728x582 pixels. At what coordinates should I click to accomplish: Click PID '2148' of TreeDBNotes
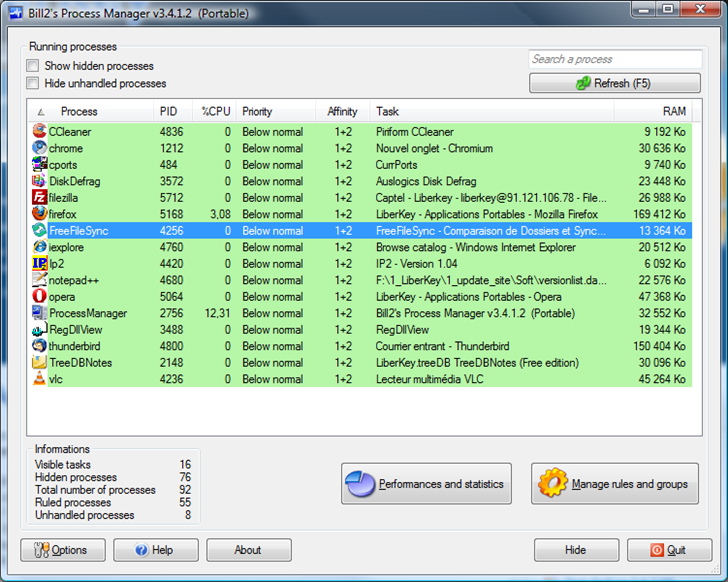pyautogui.click(x=171, y=362)
